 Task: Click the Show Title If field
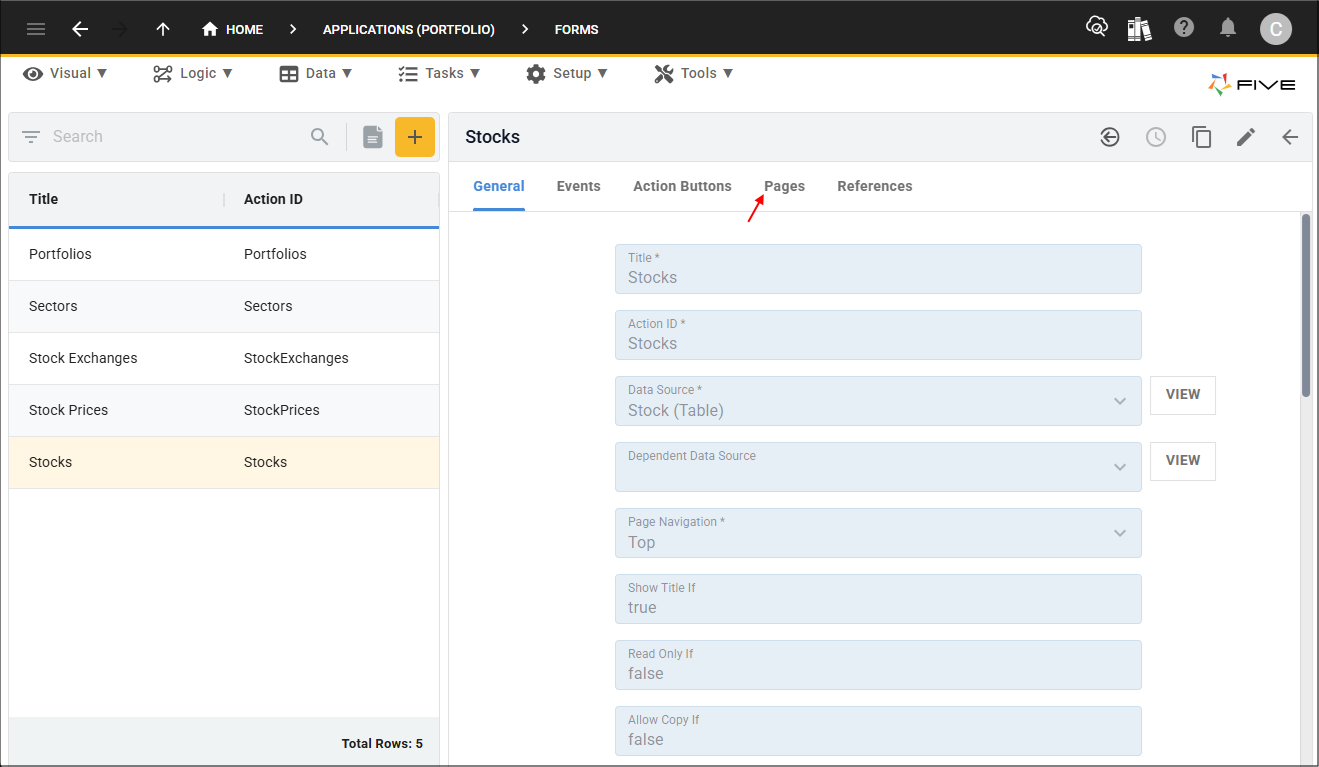(x=878, y=599)
